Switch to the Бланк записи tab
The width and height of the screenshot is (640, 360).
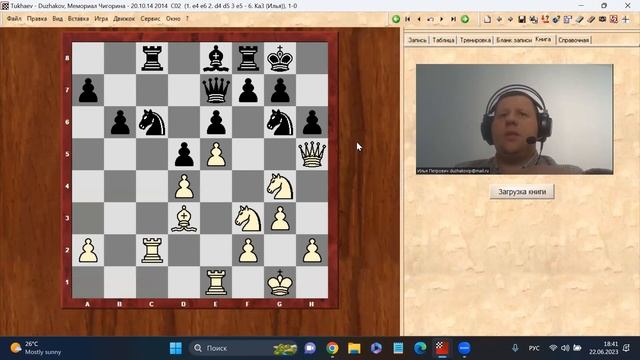pos(514,40)
